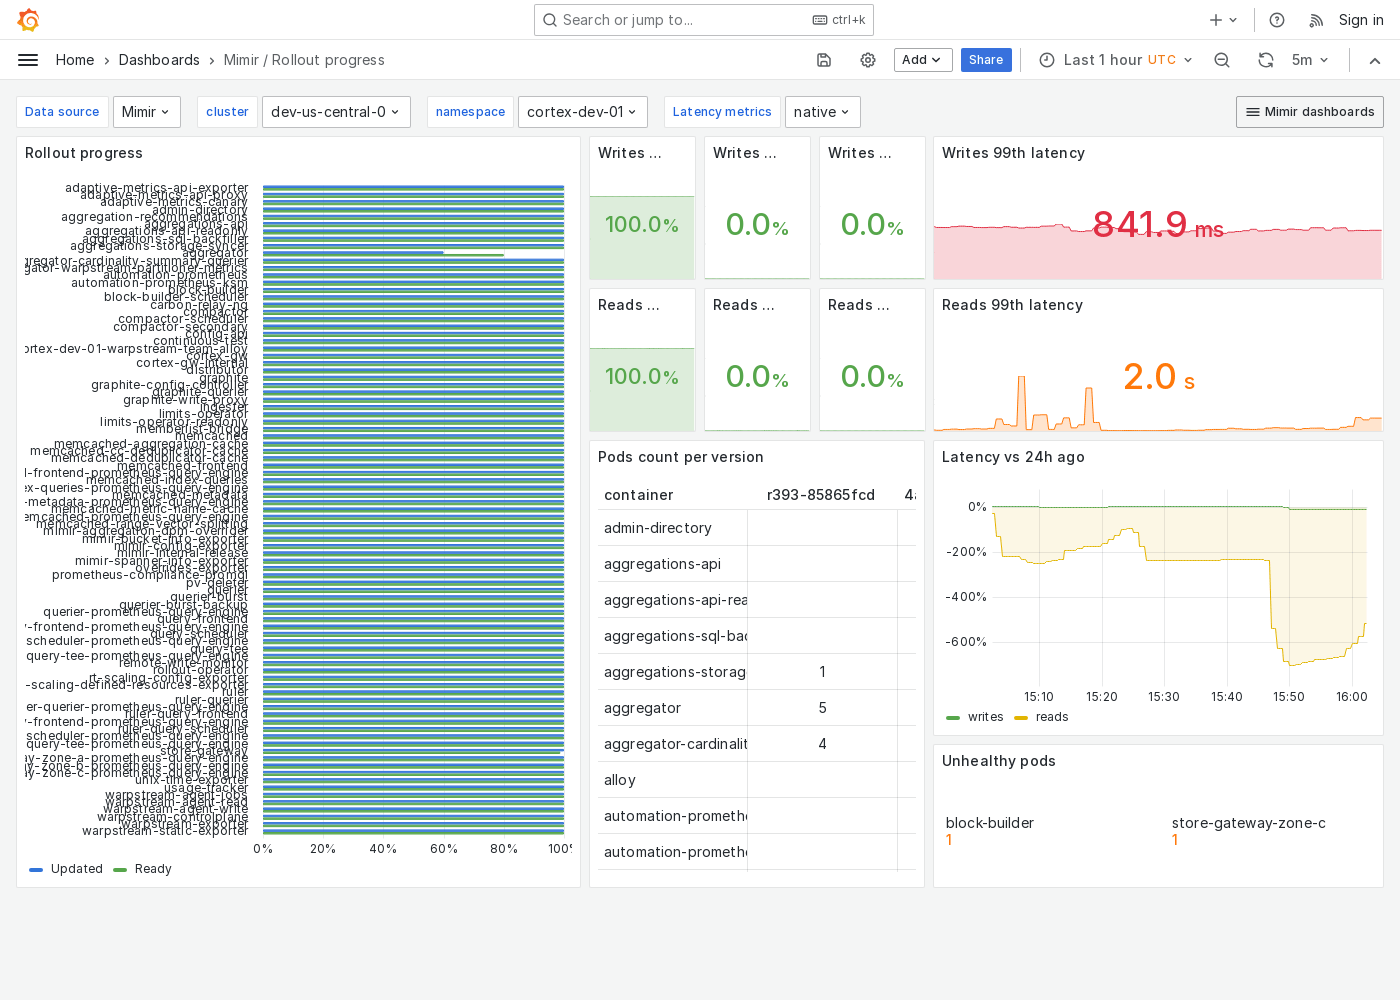Viewport: 1400px width, 1000px height.
Task: Open the news RSS feed icon
Action: 1316,20
